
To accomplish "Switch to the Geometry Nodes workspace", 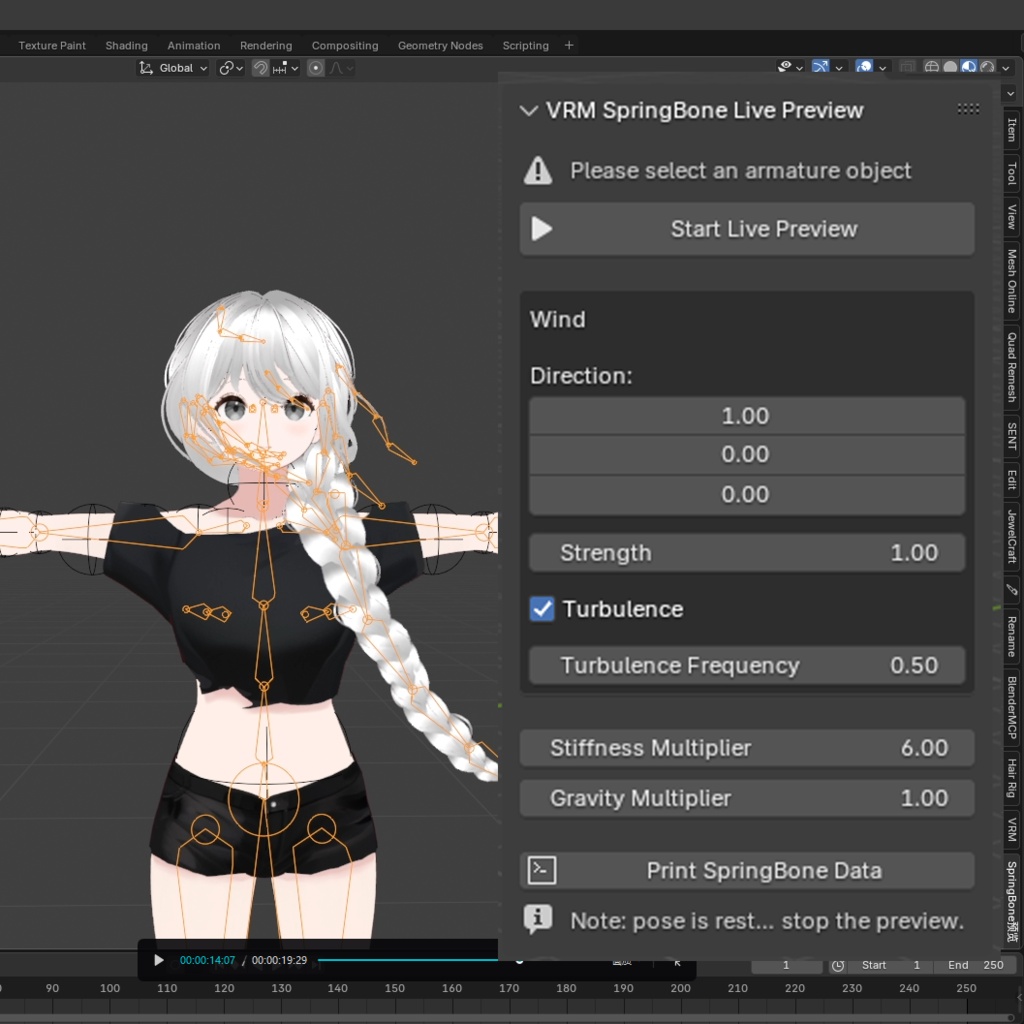I will coord(440,46).
